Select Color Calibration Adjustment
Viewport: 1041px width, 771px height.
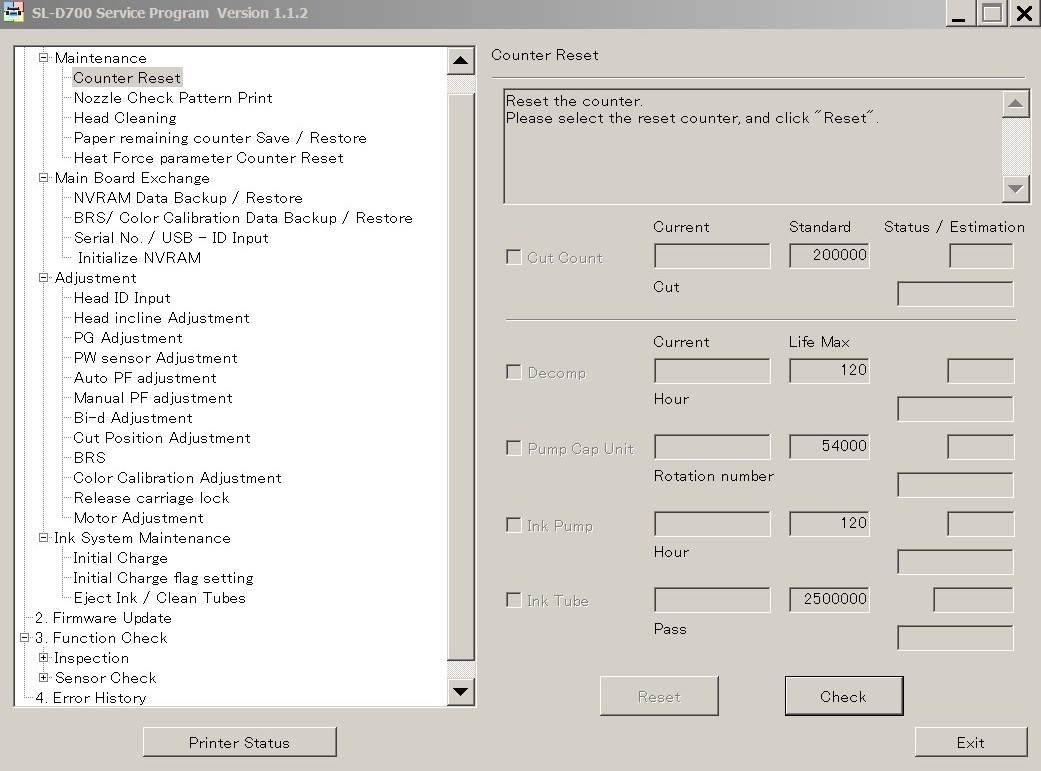coord(177,477)
